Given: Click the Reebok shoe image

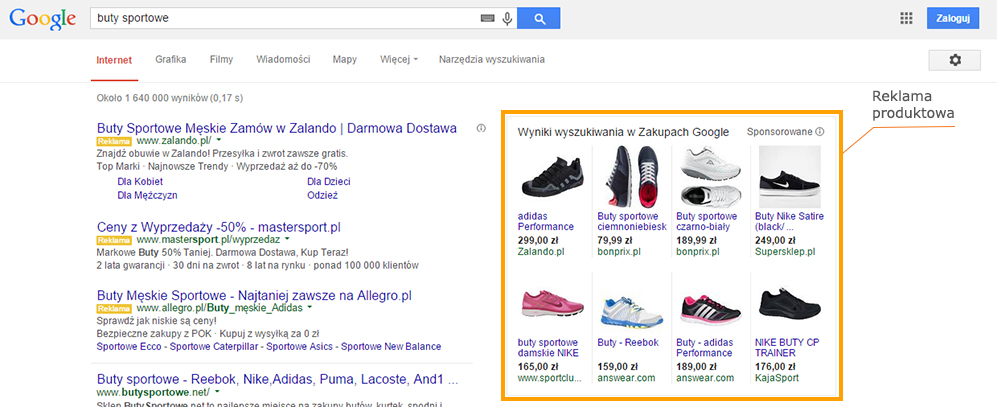Looking at the screenshot, I should (631, 310).
